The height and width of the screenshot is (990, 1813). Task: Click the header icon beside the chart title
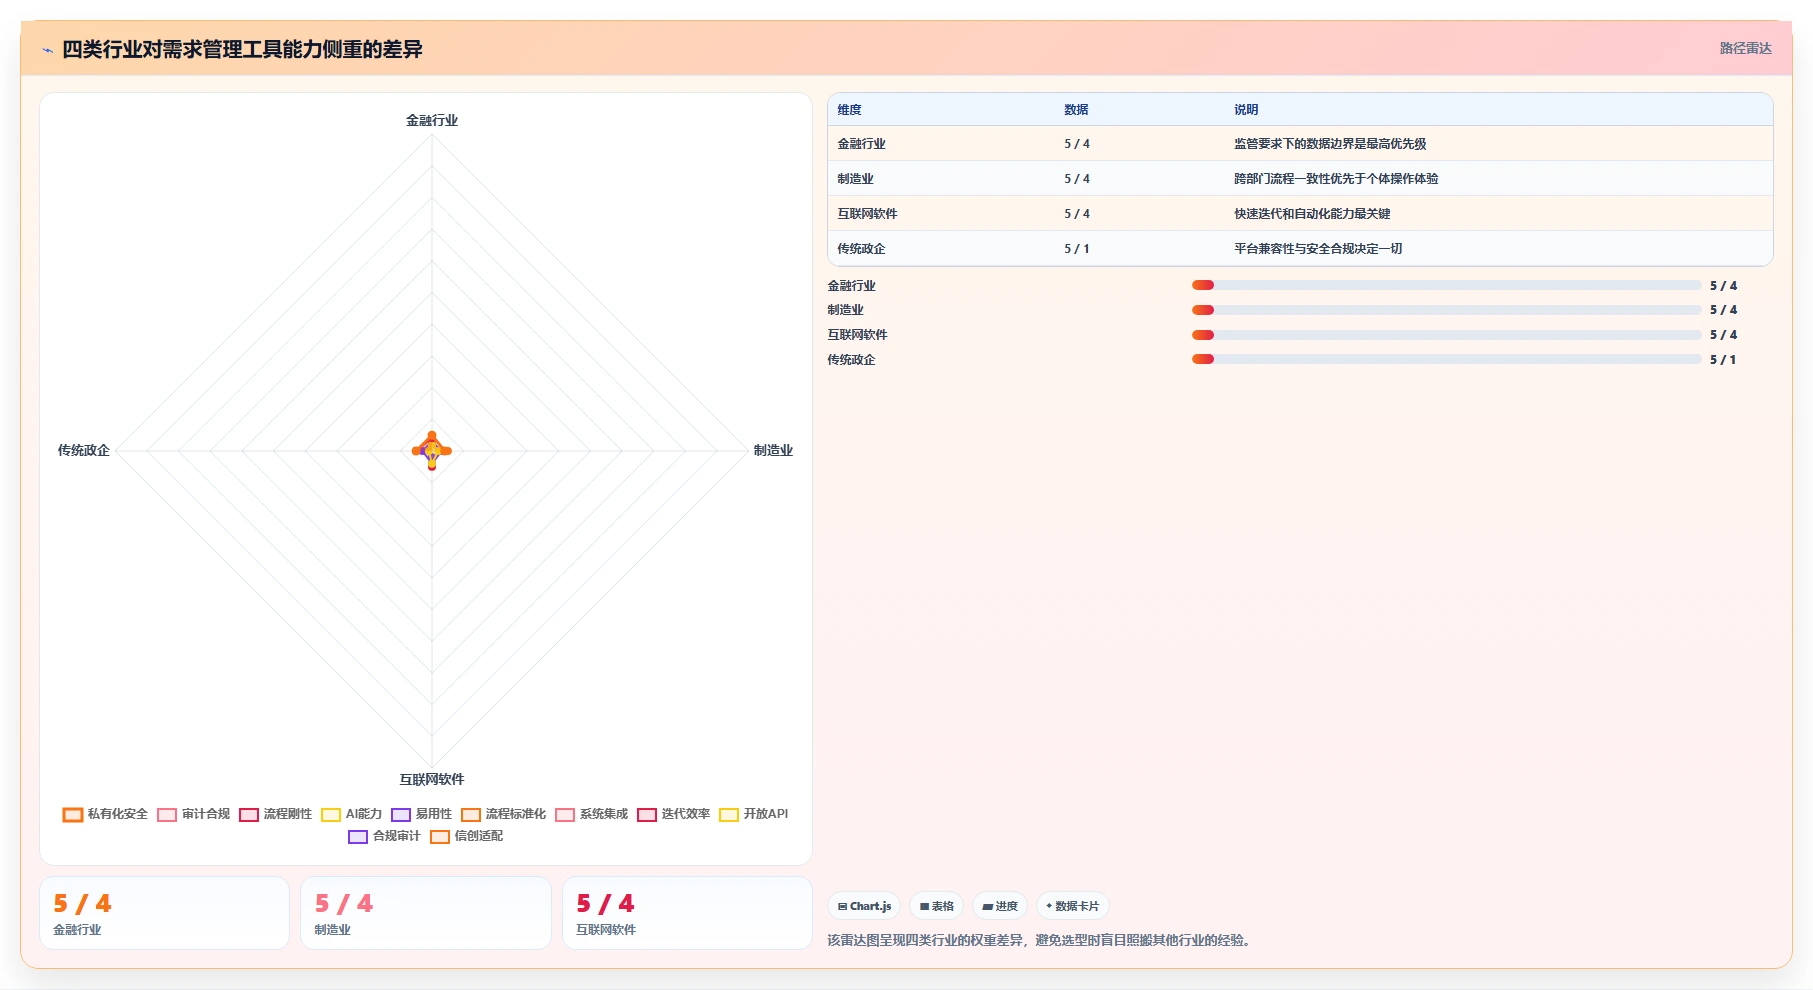(47, 50)
